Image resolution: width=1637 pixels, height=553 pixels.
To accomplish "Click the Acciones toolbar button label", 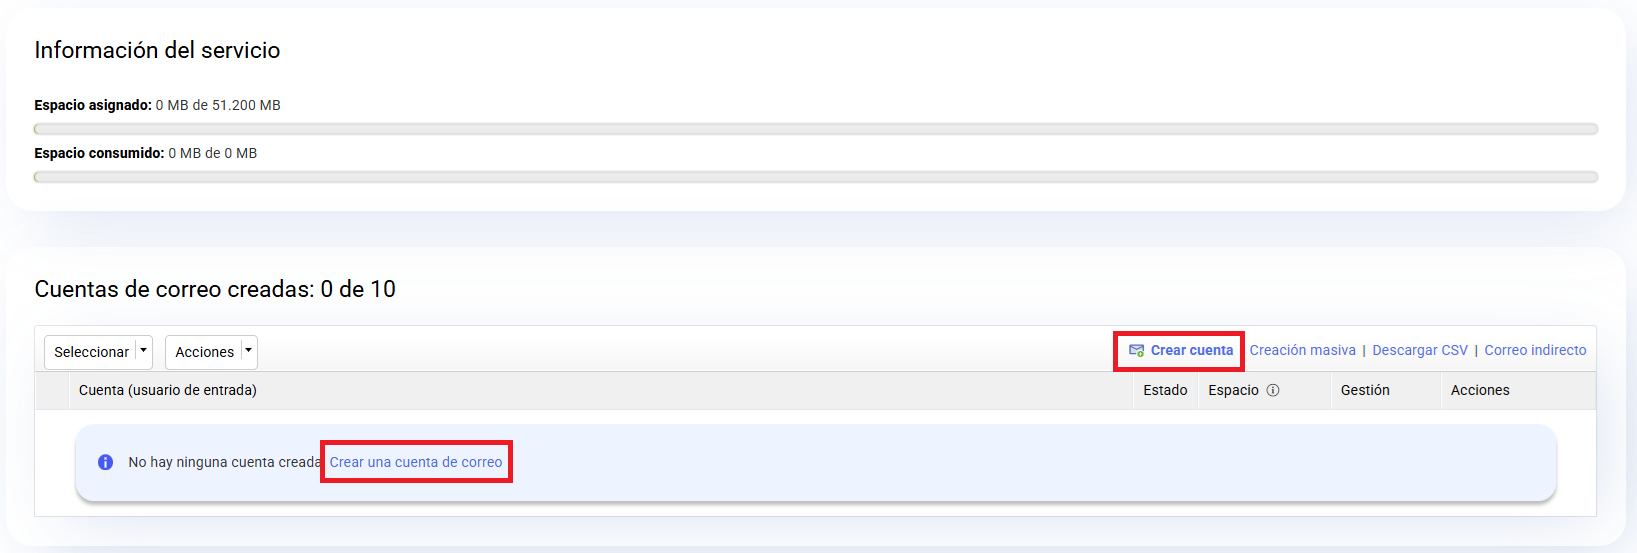I will [x=204, y=352].
